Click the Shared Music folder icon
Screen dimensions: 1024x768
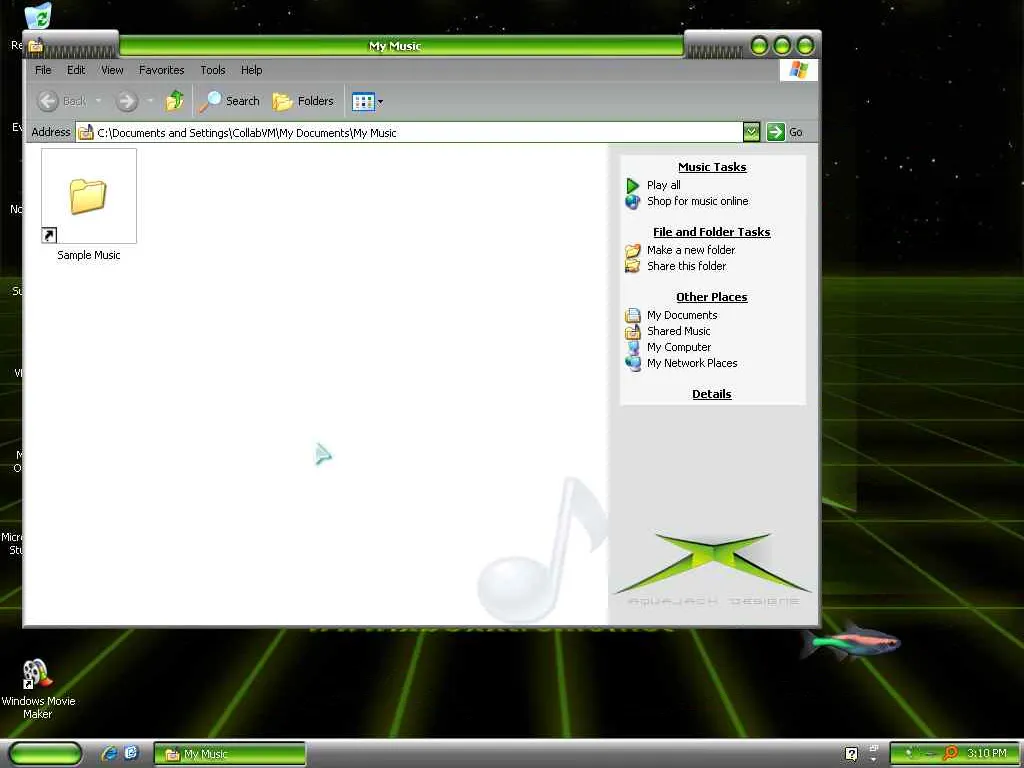tap(633, 332)
